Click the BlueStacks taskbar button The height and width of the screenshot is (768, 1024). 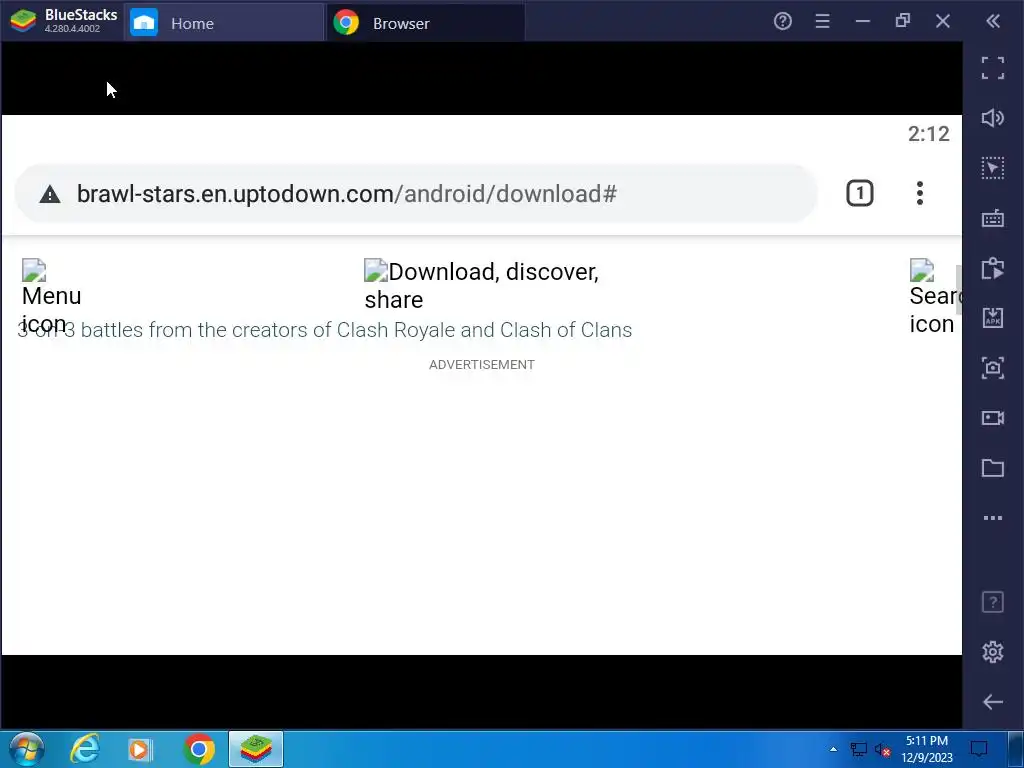(x=256, y=749)
